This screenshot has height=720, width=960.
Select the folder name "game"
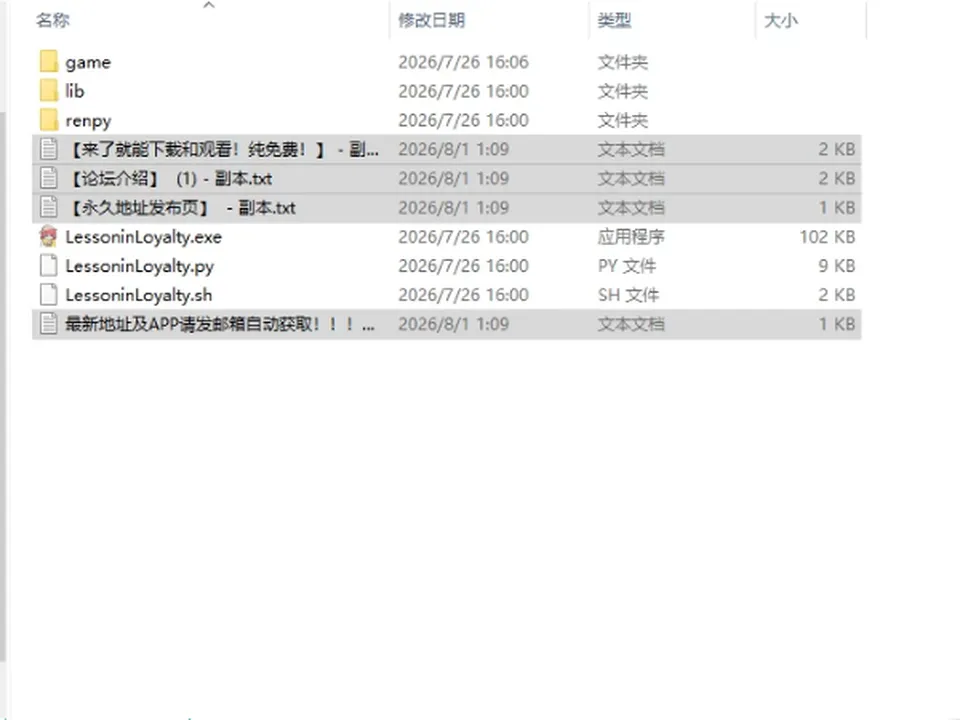(x=88, y=62)
